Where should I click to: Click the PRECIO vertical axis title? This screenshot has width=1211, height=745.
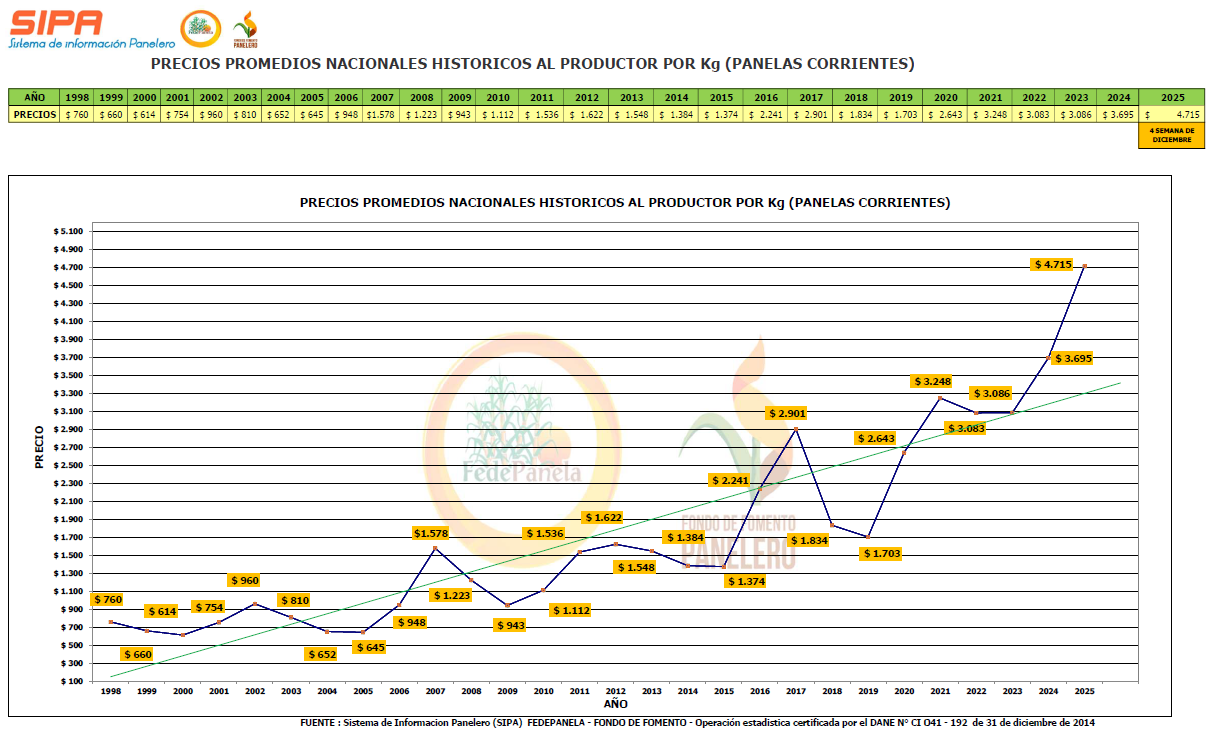[39, 447]
